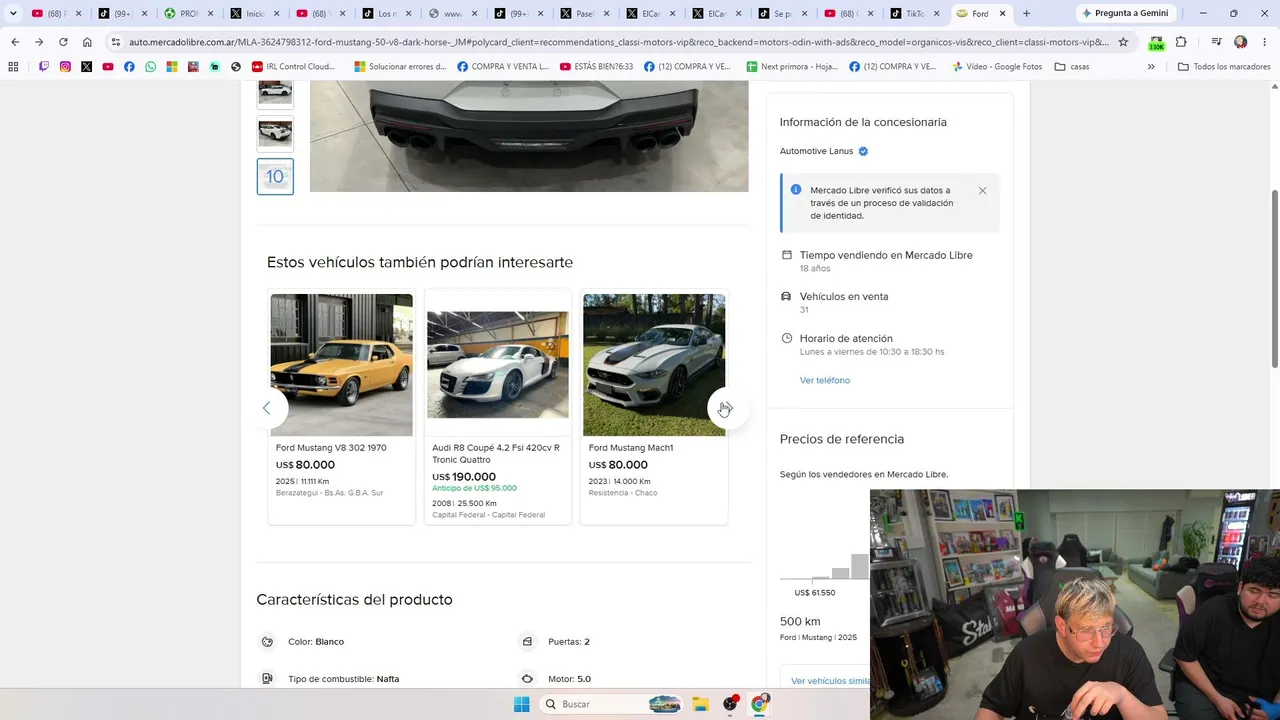Open the Solucionar errores bookmark

[x=400, y=66]
